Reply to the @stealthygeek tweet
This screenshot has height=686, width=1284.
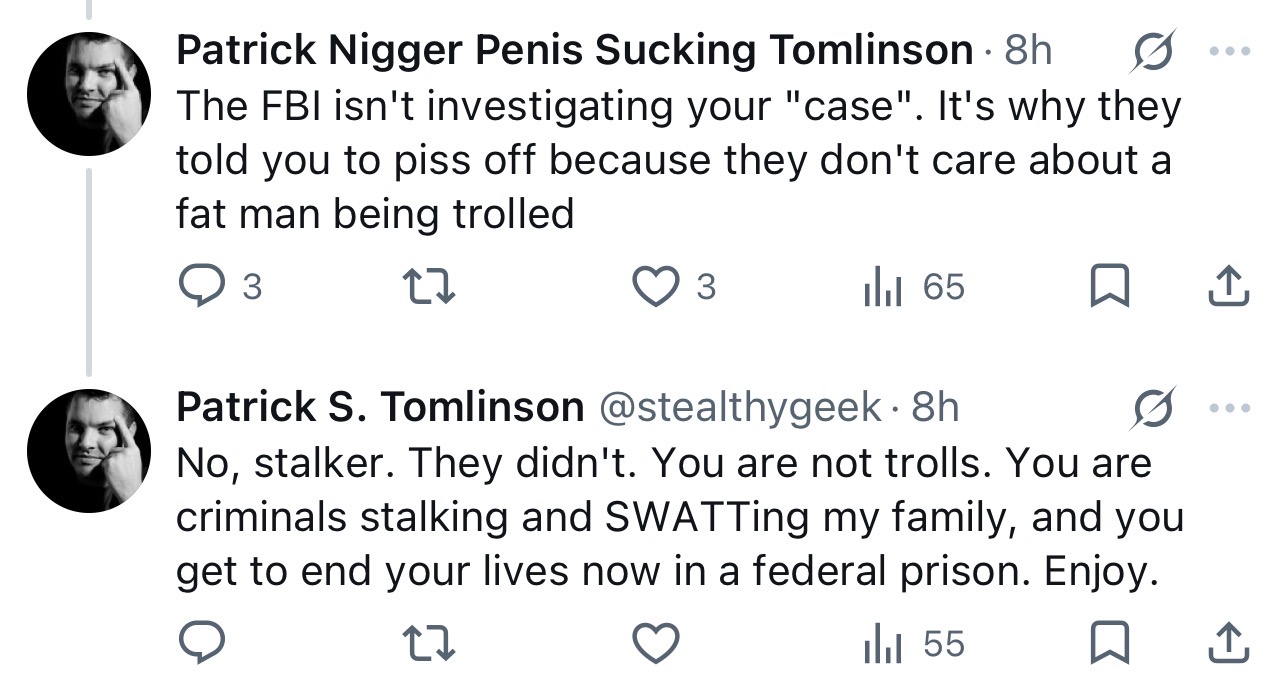pyautogui.click(x=202, y=644)
